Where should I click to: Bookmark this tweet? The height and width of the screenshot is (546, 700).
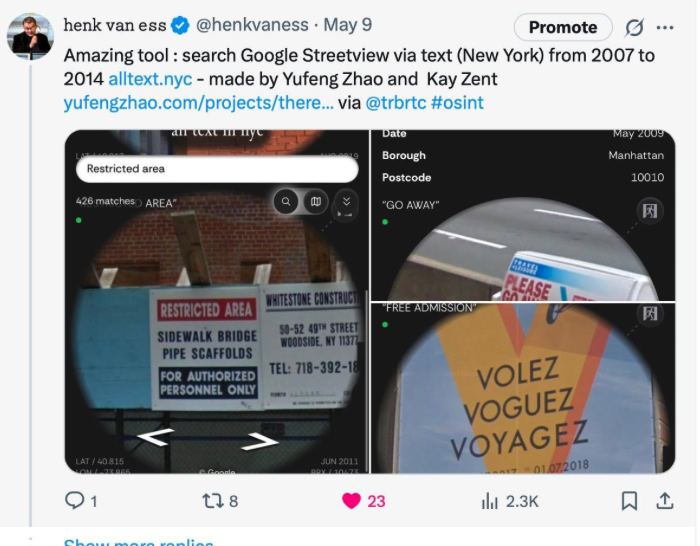tap(629, 501)
